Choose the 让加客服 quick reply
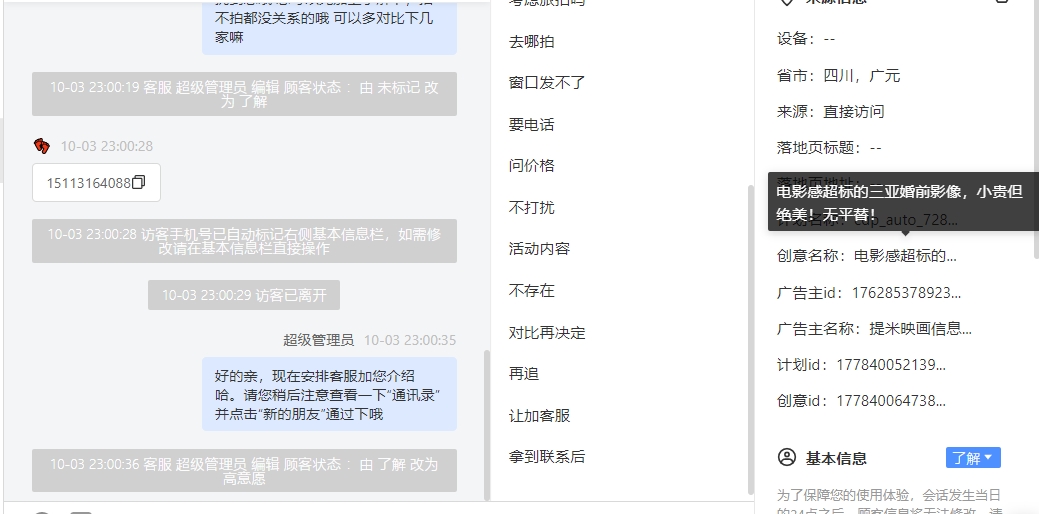Viewport: 1039px width, 514px height. 539,416
